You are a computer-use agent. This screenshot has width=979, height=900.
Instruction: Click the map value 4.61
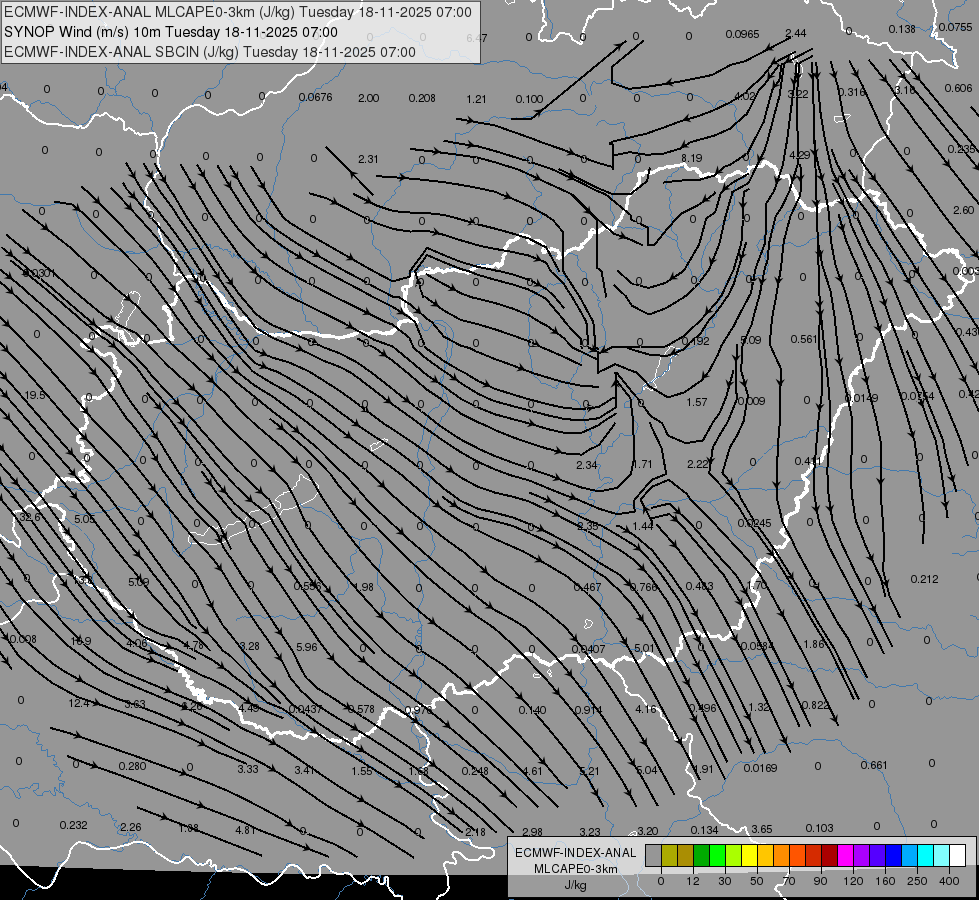[x=533, y=771]
